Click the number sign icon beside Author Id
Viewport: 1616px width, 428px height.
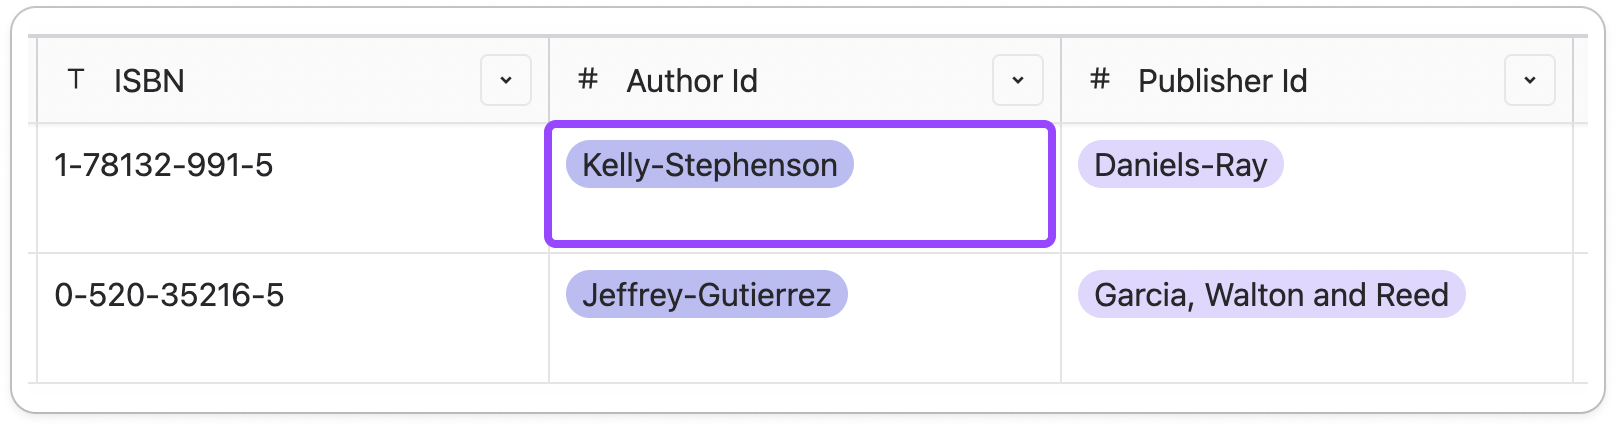pyautogui.click(x=588, y=79)
